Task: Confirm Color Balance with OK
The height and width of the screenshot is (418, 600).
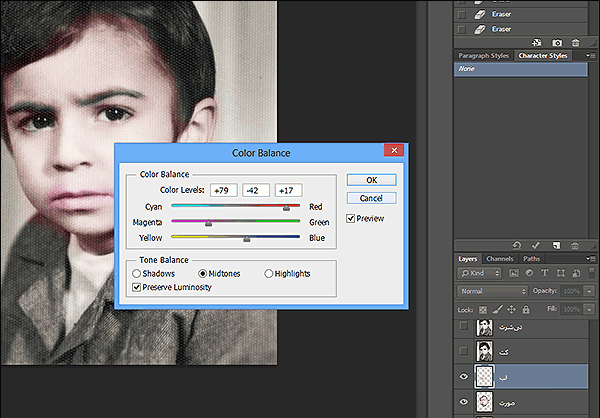Action: (372, 180)
